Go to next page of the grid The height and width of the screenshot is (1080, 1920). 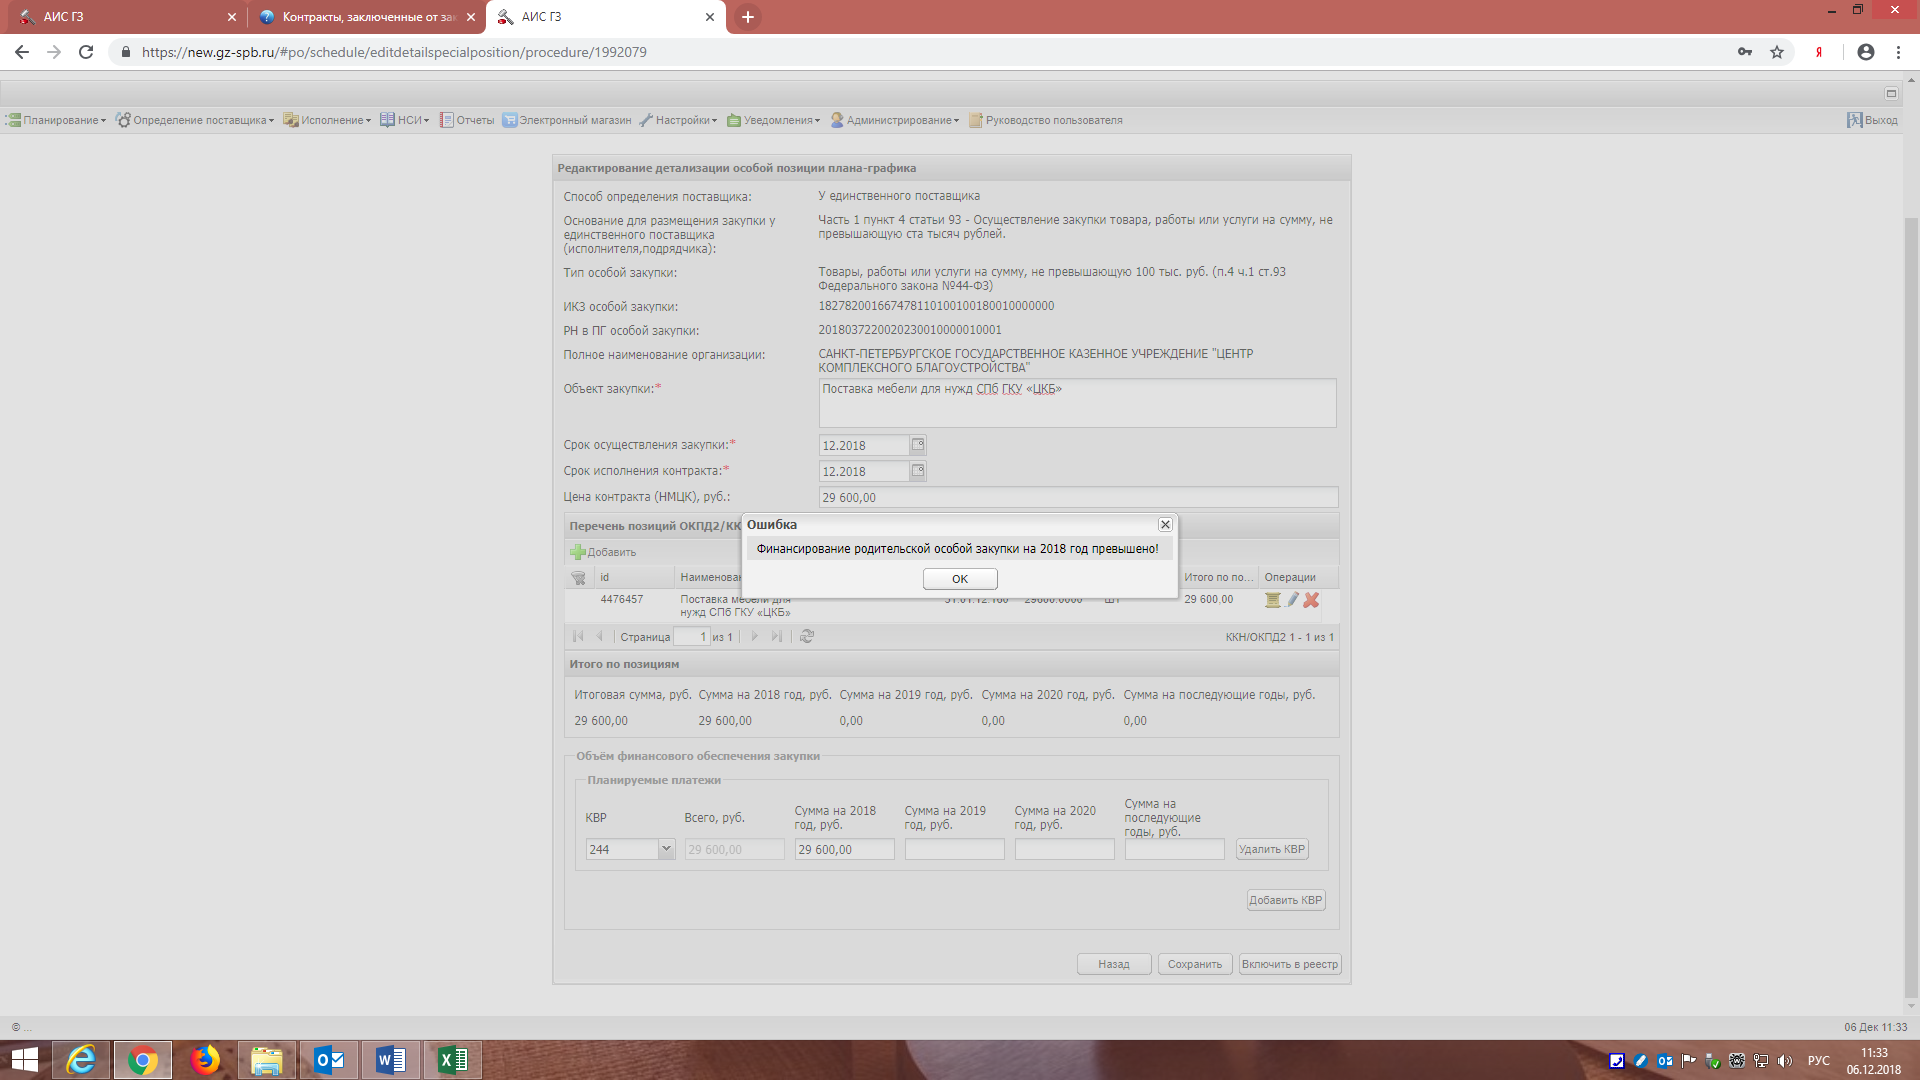pyautogui.click(x=755, y=636)
